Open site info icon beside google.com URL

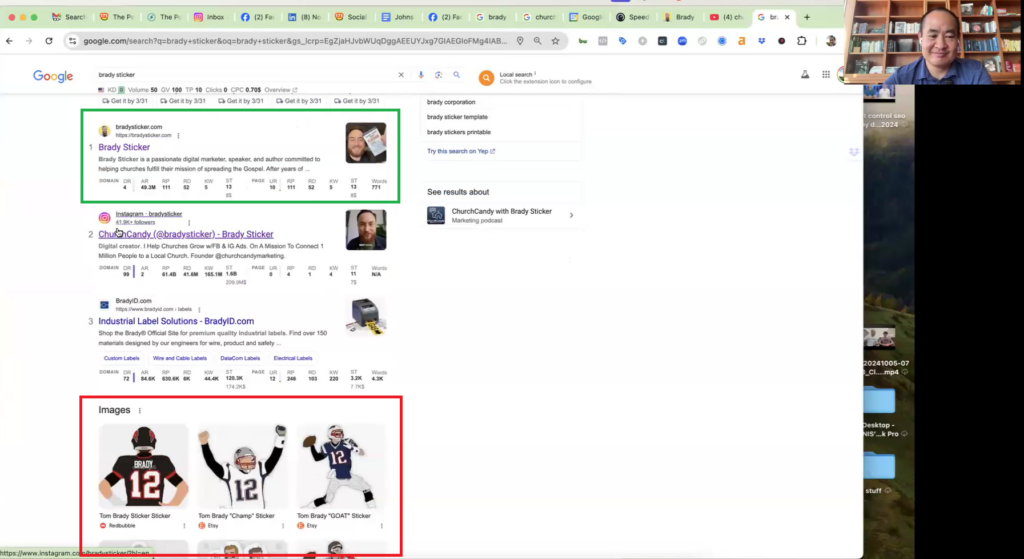point(72,40)
